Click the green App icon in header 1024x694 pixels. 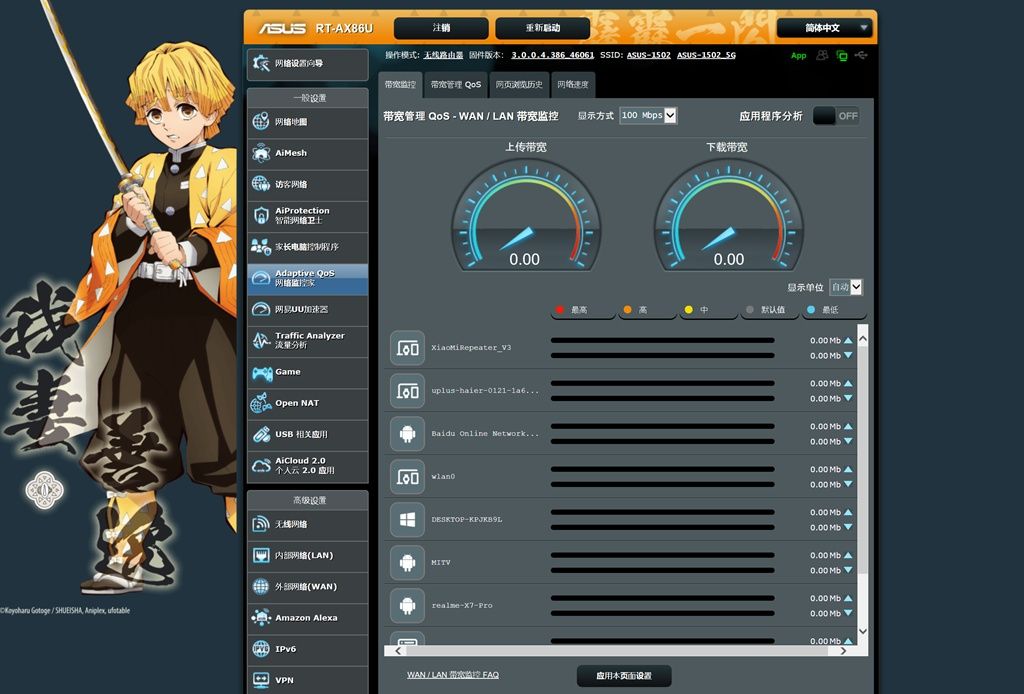pos(799,56)
